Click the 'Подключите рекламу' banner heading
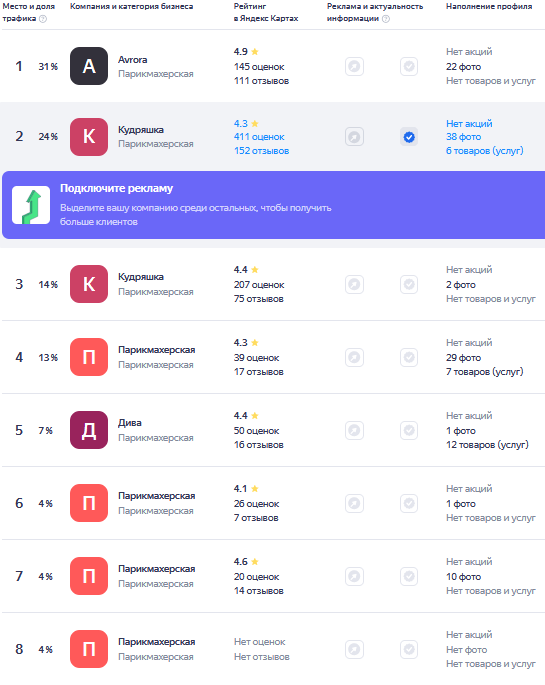This screenshot has height=685, width=545. pyautogui.click(x=116, y=188)
